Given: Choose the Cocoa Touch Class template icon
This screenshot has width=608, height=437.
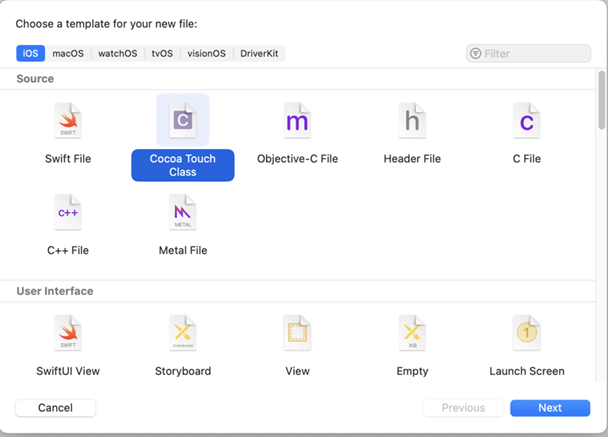Looking at the screenshot, I should (183, 121).
